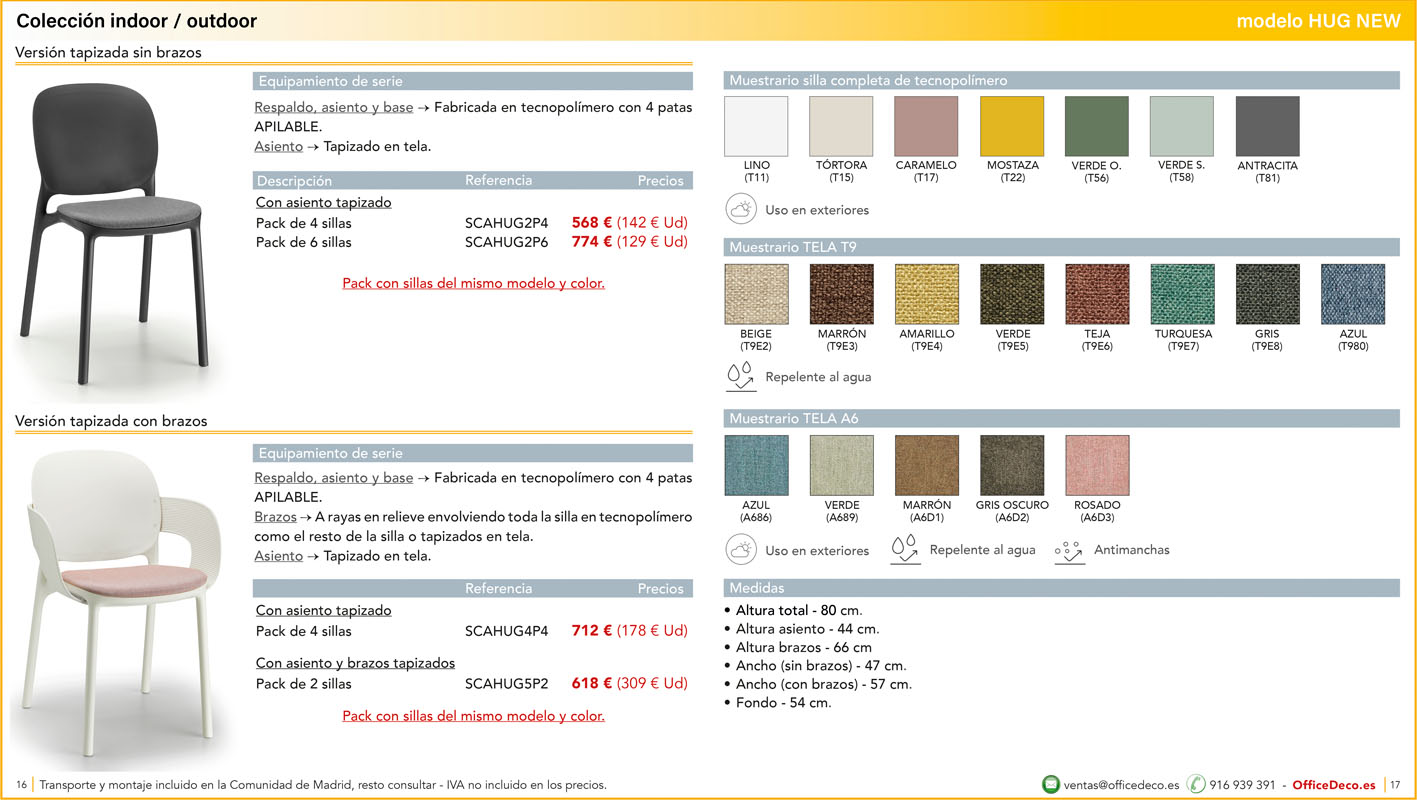Click the green phone icon in footer
The image size is (1417, 800).
[1196, 784]
